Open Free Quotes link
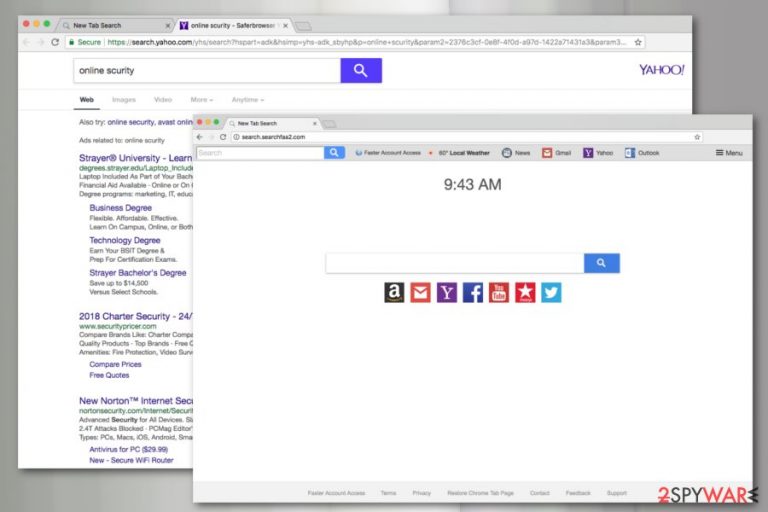Screen dimensions: 768x512 pyautogui.click(x=109, y=375)
